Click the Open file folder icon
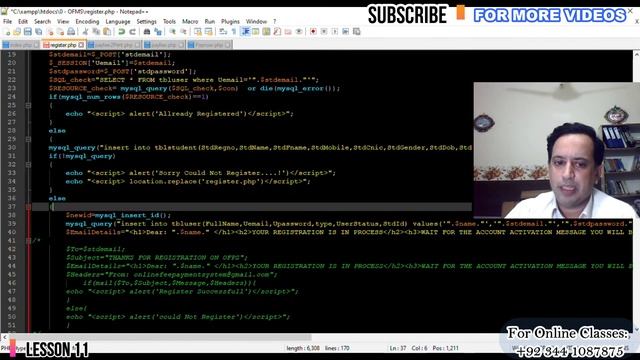The width and height of the screenshot is (640, 360). pos(17,31)
